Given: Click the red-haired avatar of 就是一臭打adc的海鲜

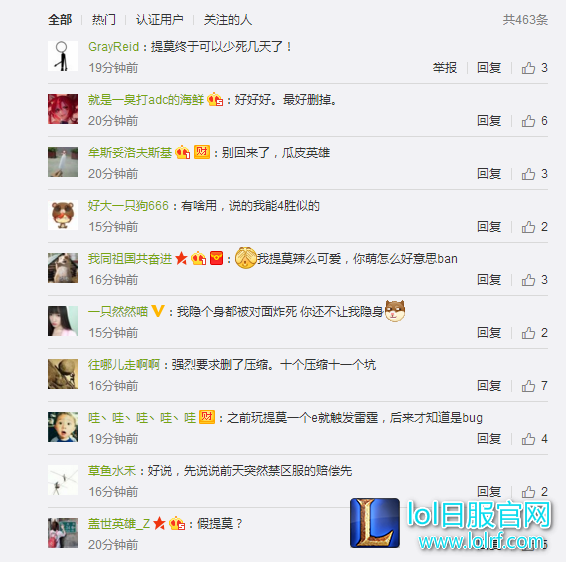Looking at the screenshot, I should (x=63, y=109).
